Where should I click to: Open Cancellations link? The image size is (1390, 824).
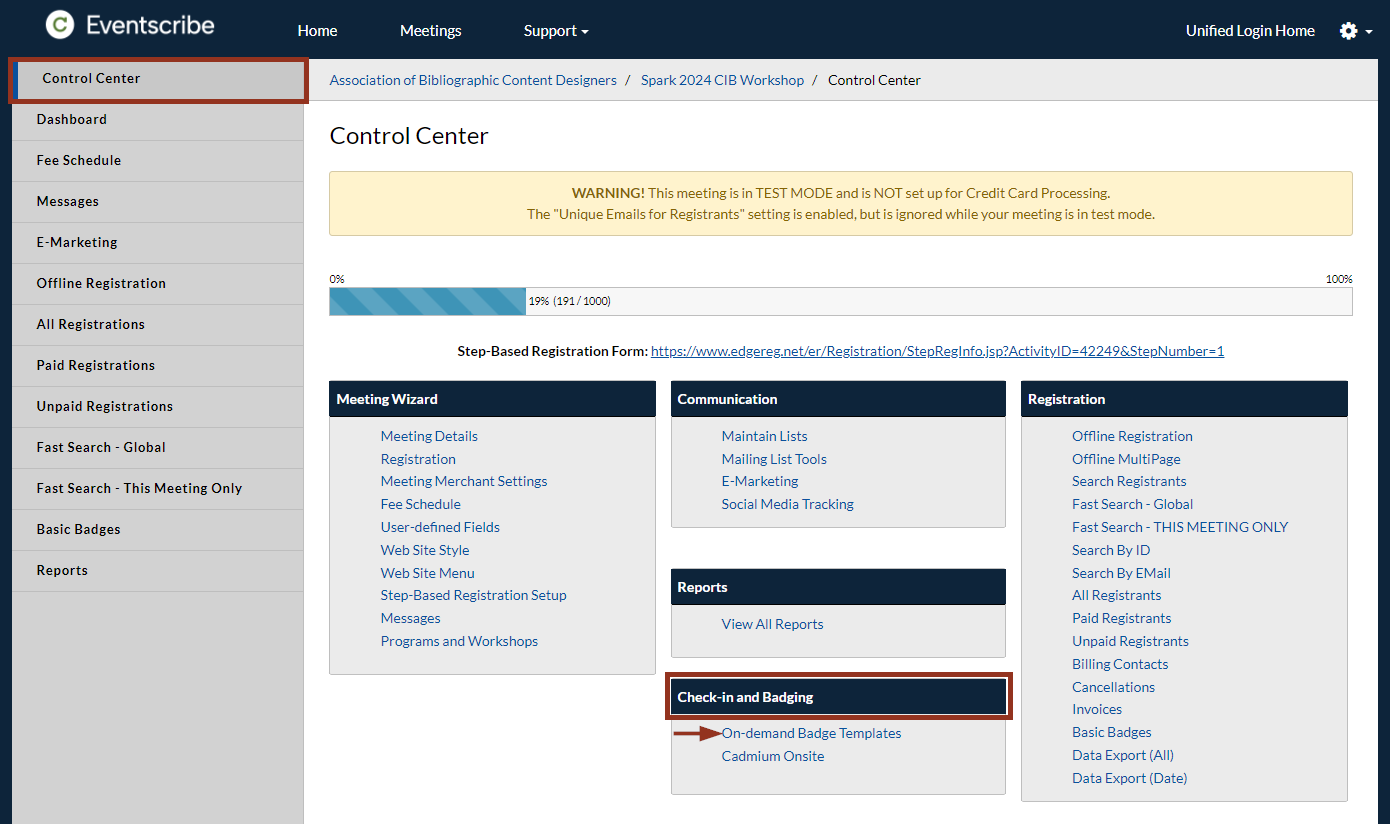pyautogui.click(x=1113, y=687)
